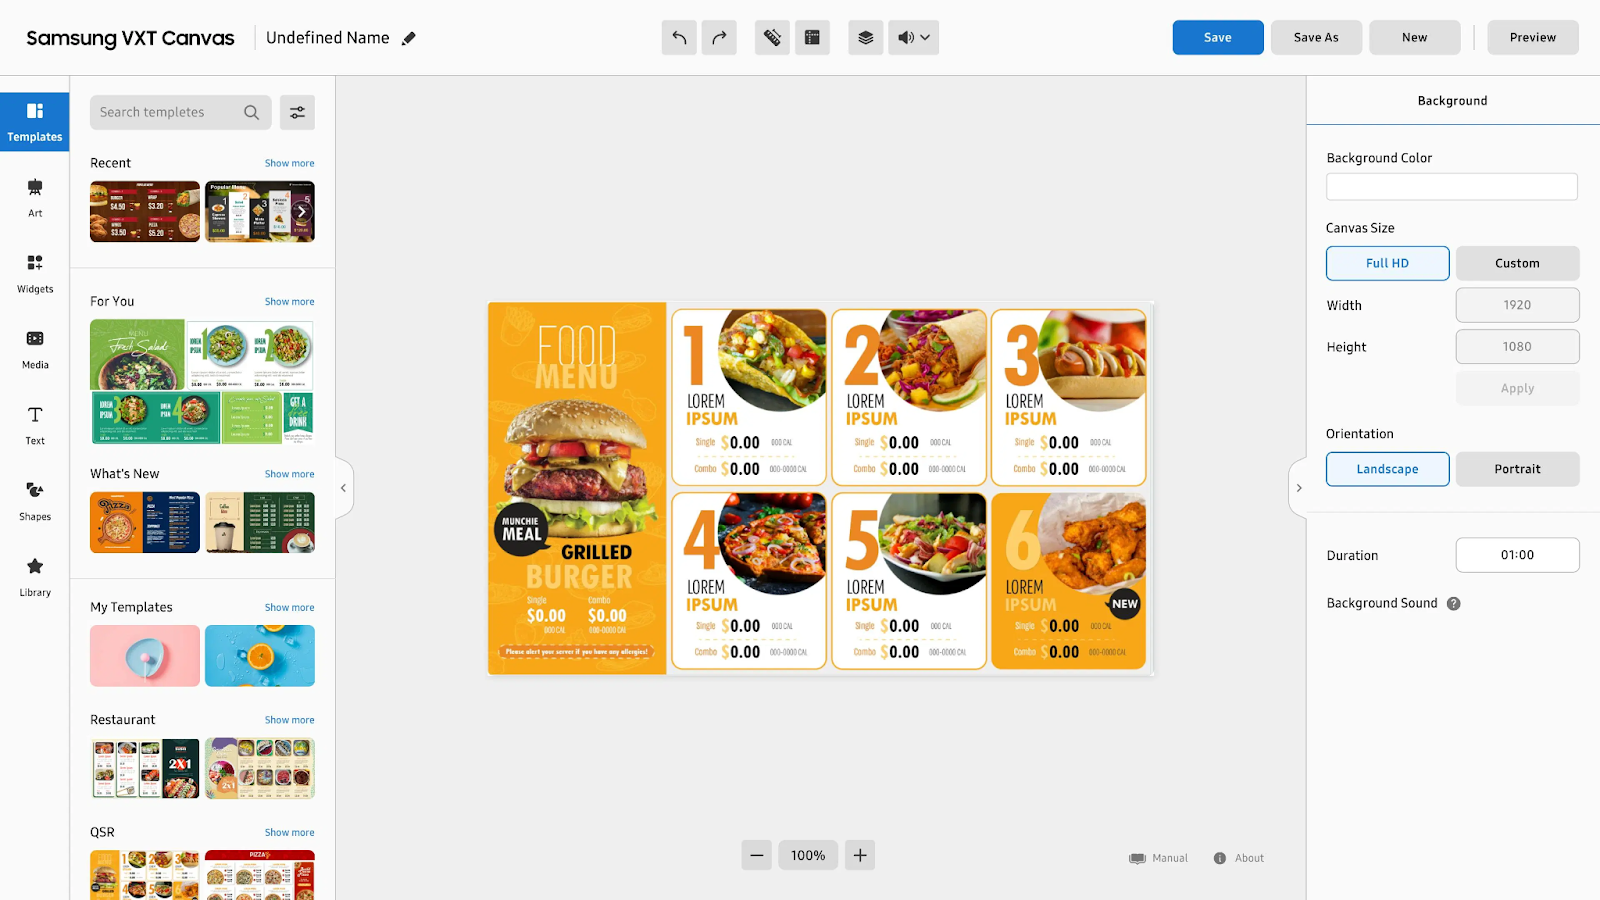Edit name with the pencil icon

tap(408, 39)
